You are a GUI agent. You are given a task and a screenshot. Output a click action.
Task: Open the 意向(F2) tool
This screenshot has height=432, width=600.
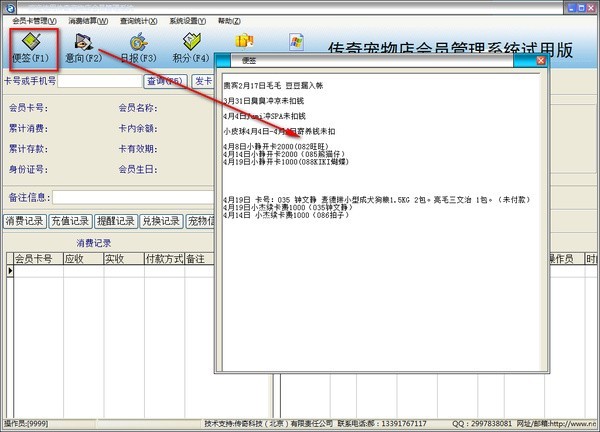pos(83,49)
